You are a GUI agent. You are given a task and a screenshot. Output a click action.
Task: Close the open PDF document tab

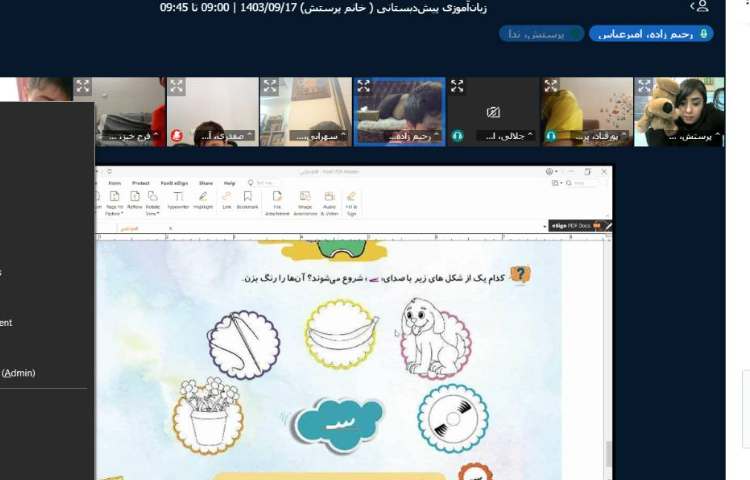tap(170, 229)
